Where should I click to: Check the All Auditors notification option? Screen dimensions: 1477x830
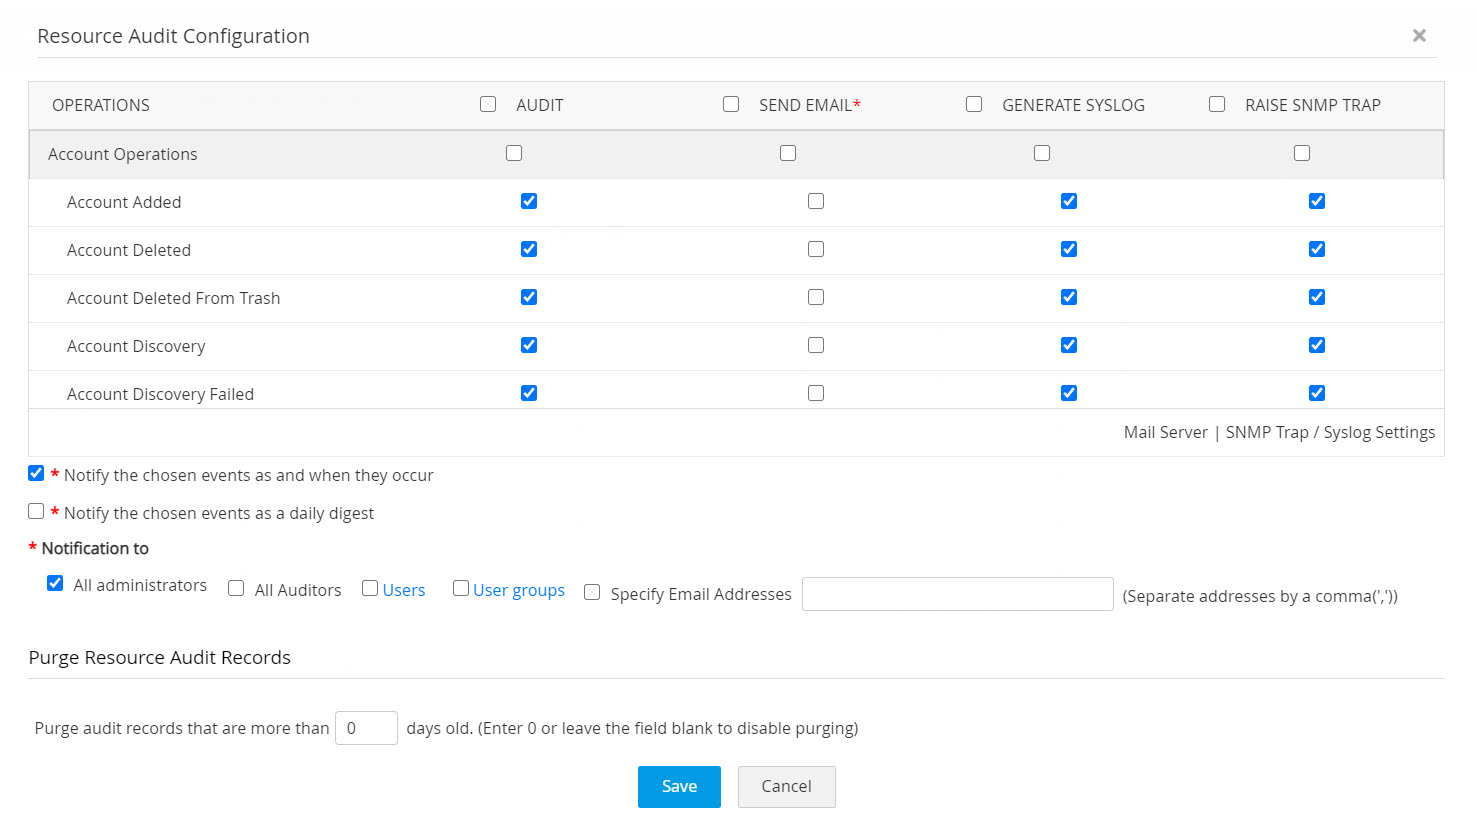click(236, 588)
